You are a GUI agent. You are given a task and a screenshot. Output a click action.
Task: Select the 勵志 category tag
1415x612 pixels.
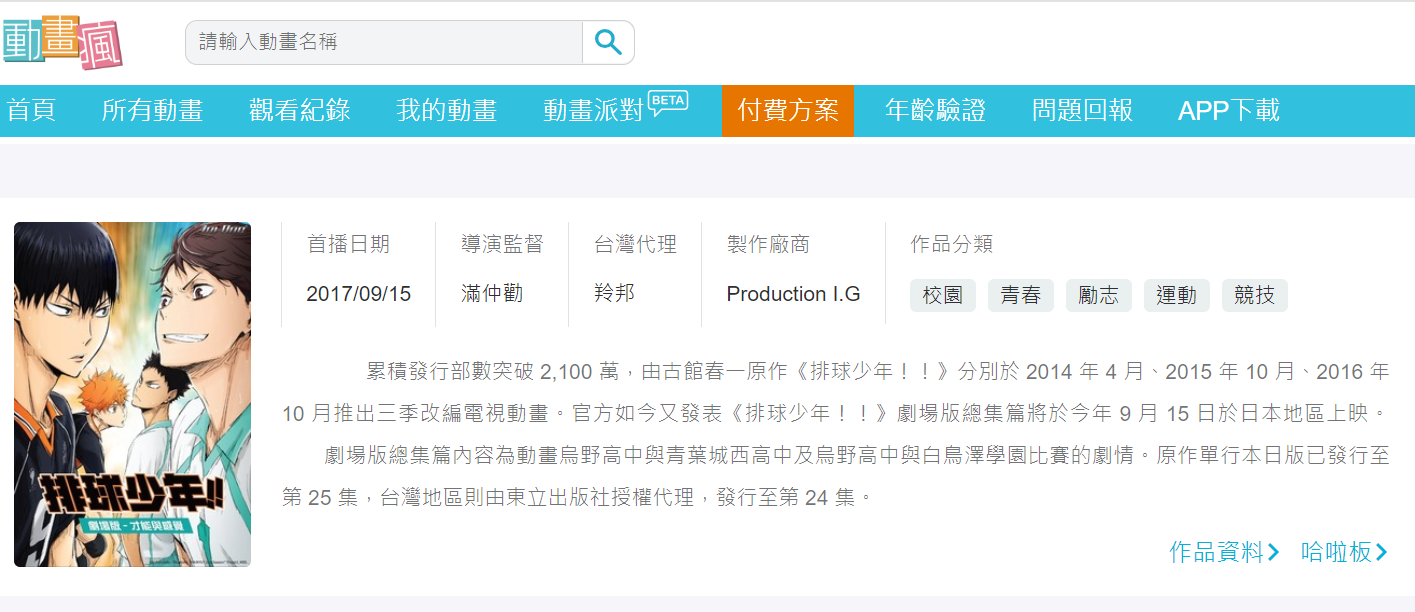tap(1099, 296)
